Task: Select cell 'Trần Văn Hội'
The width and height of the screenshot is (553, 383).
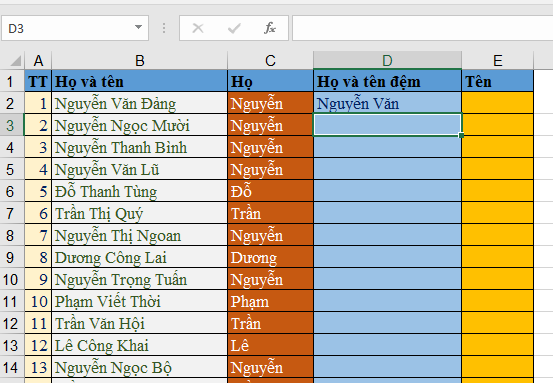Action: point(140,323)
